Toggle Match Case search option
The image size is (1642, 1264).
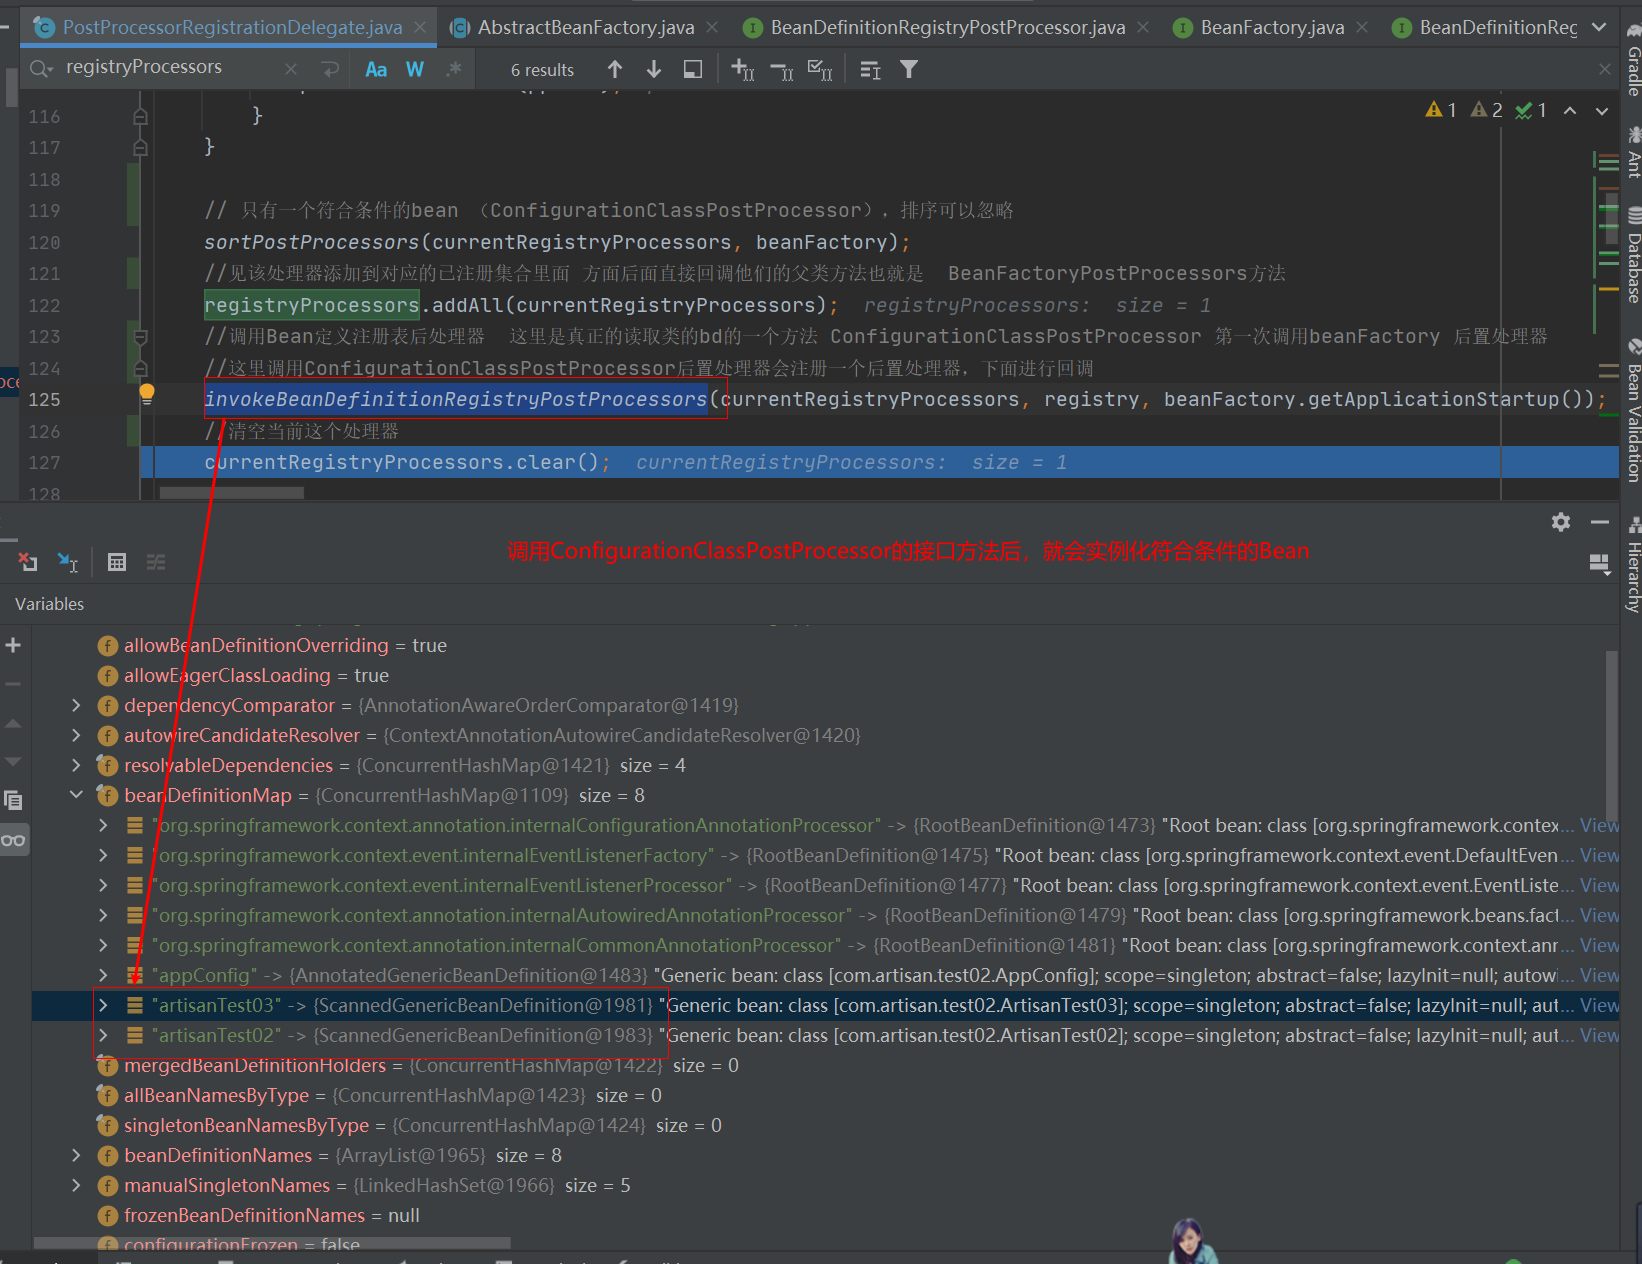pos(376,69)
